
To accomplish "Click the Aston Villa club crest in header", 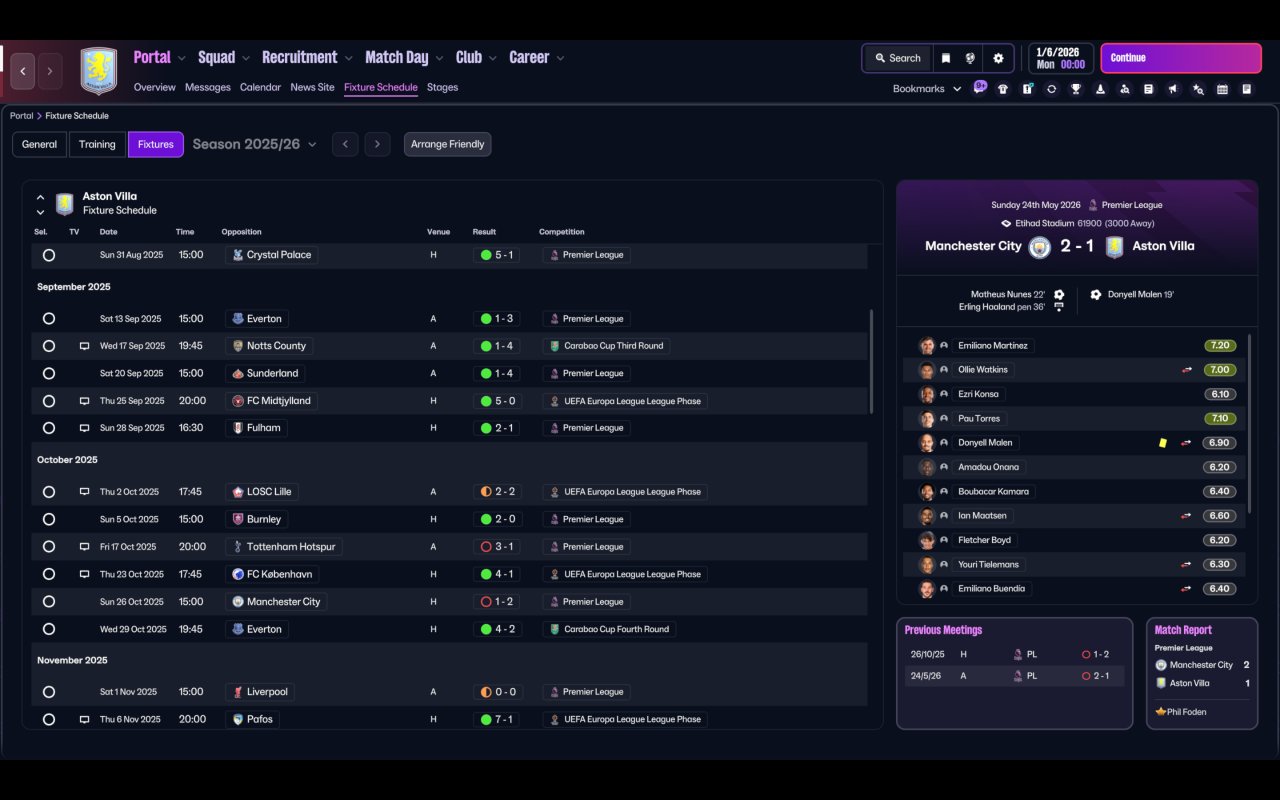I will (x=98, y=71).
